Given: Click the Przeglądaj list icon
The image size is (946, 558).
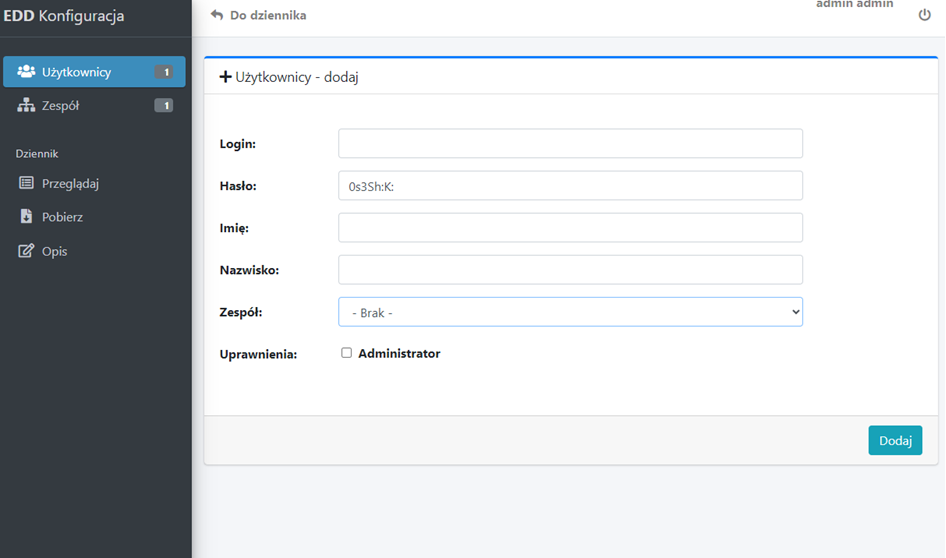Looking at the screenshot, I should (x=26, y=183).
